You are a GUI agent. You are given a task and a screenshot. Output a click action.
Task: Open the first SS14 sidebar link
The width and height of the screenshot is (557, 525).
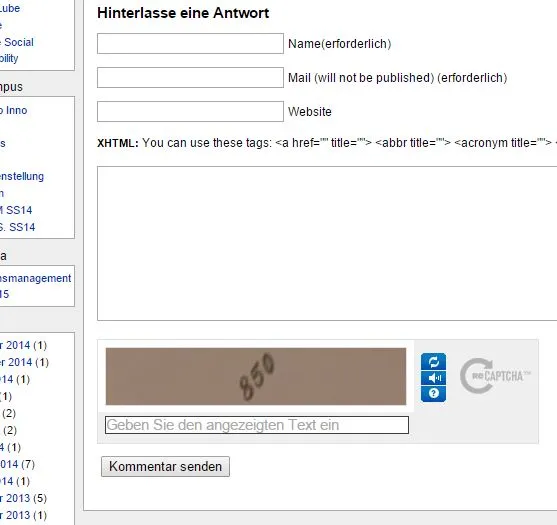(x=16, y=210)
